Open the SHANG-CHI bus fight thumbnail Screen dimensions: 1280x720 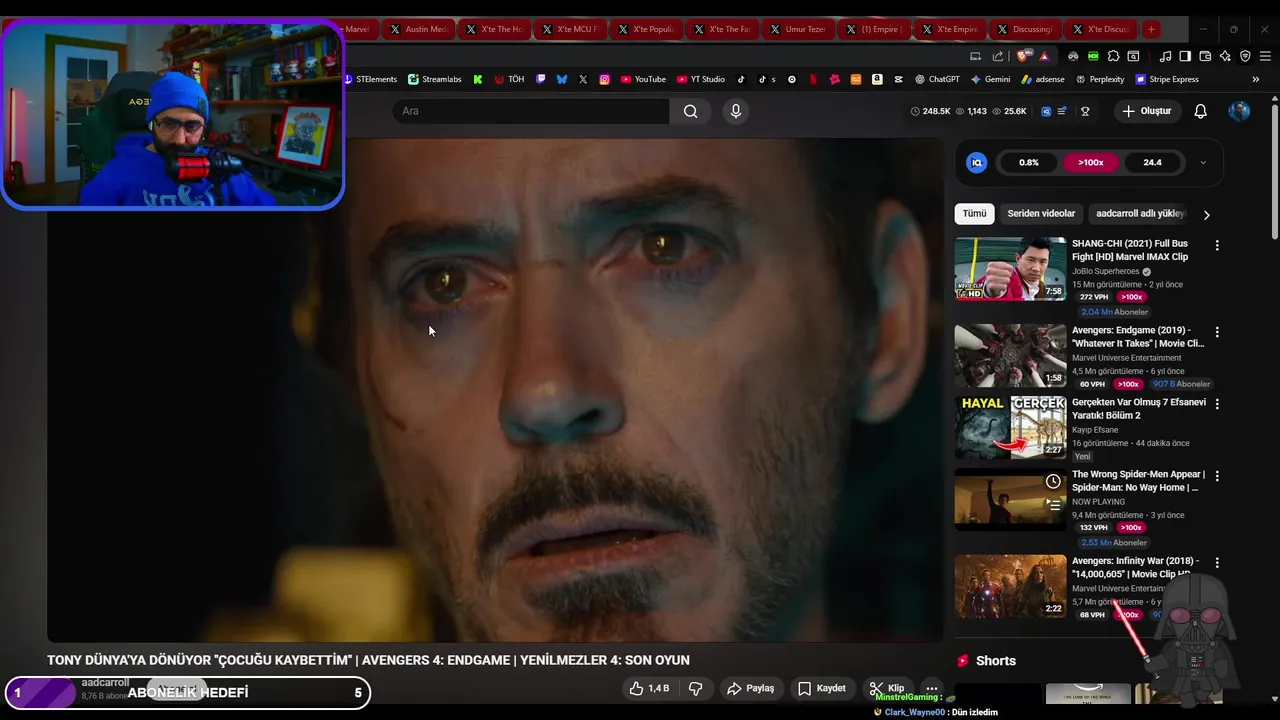pyautogui.click(x=1010, y=268)
